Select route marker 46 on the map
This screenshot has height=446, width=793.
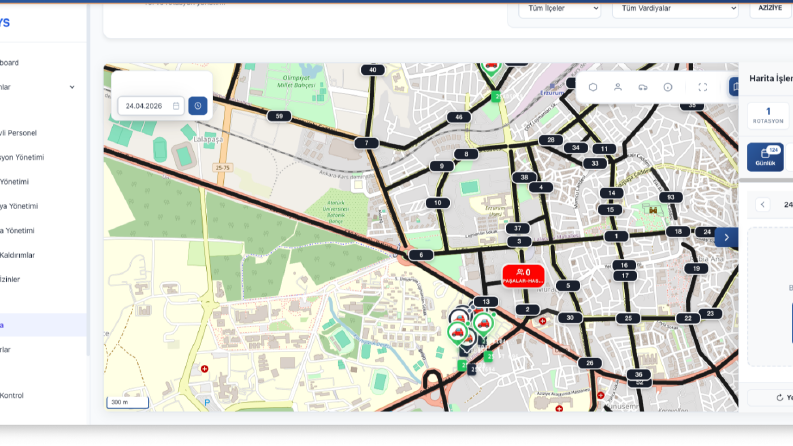(459, 117)
